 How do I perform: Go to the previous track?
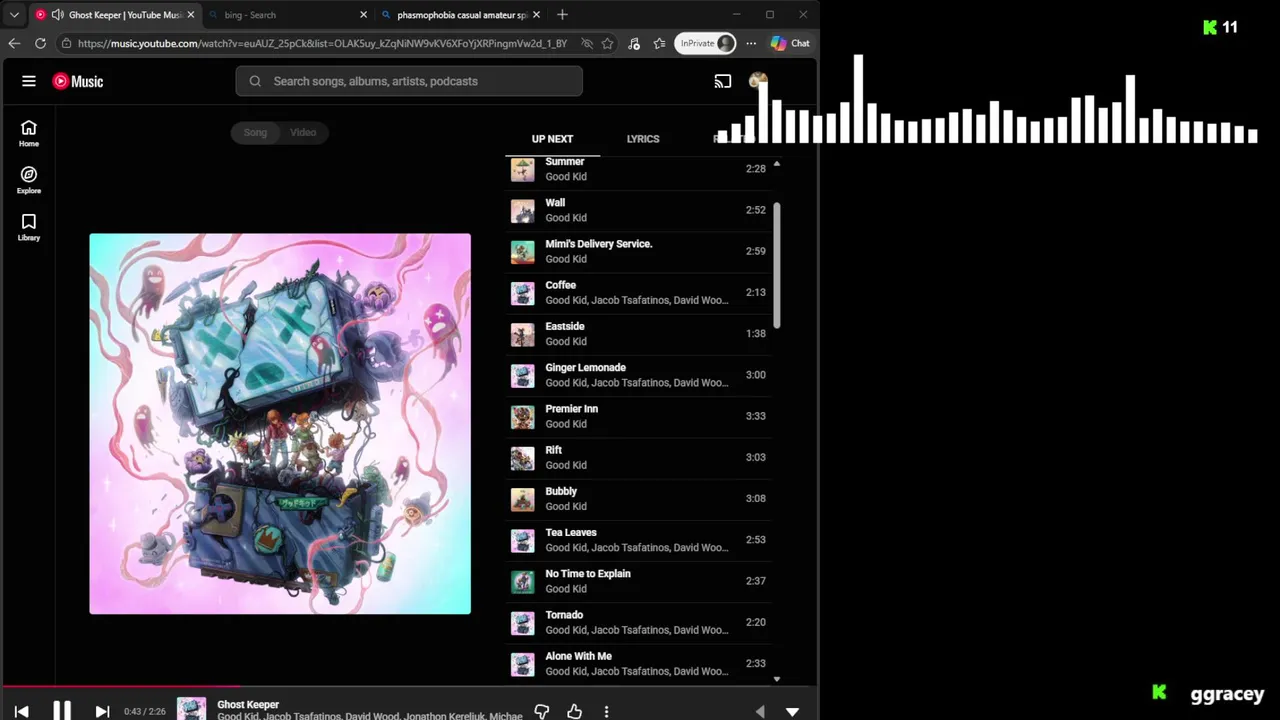coord(21,711)
